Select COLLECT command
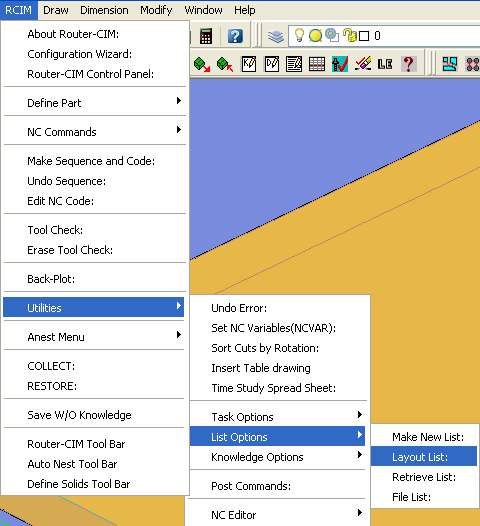This screenshot has width=480, height=526. pos(94,366)
